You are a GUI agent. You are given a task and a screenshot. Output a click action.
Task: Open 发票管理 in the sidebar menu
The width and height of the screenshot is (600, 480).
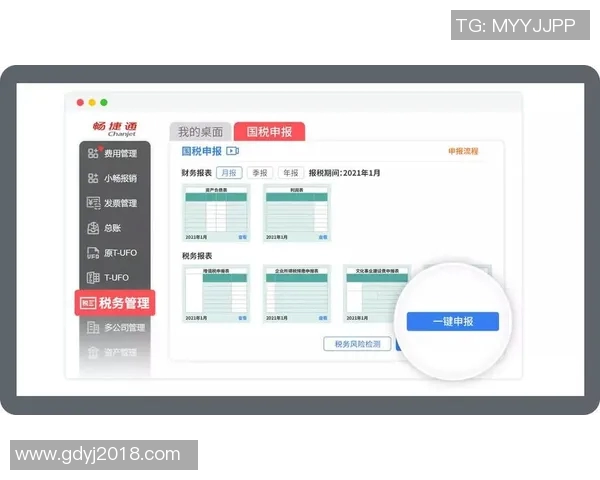coord(115,203)
